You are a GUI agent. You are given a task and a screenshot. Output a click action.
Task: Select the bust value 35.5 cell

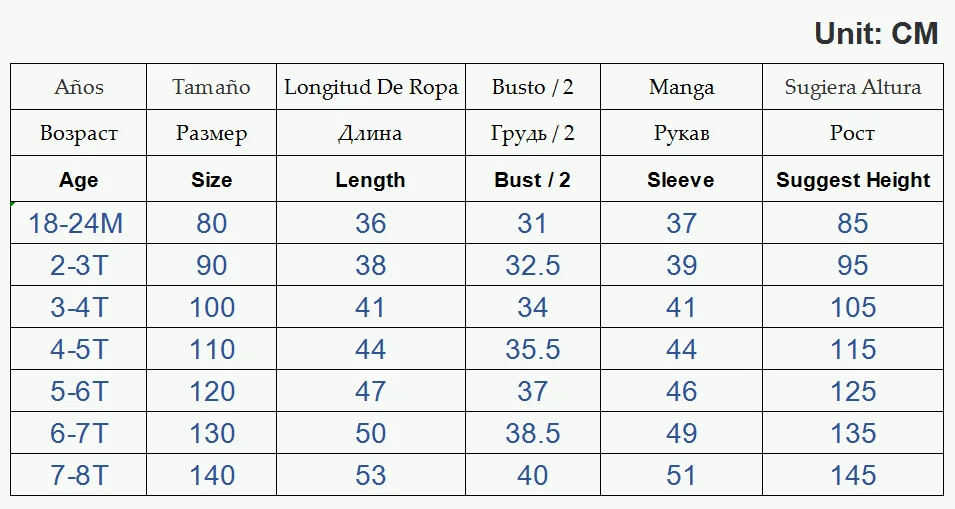[x=532, y=349]
